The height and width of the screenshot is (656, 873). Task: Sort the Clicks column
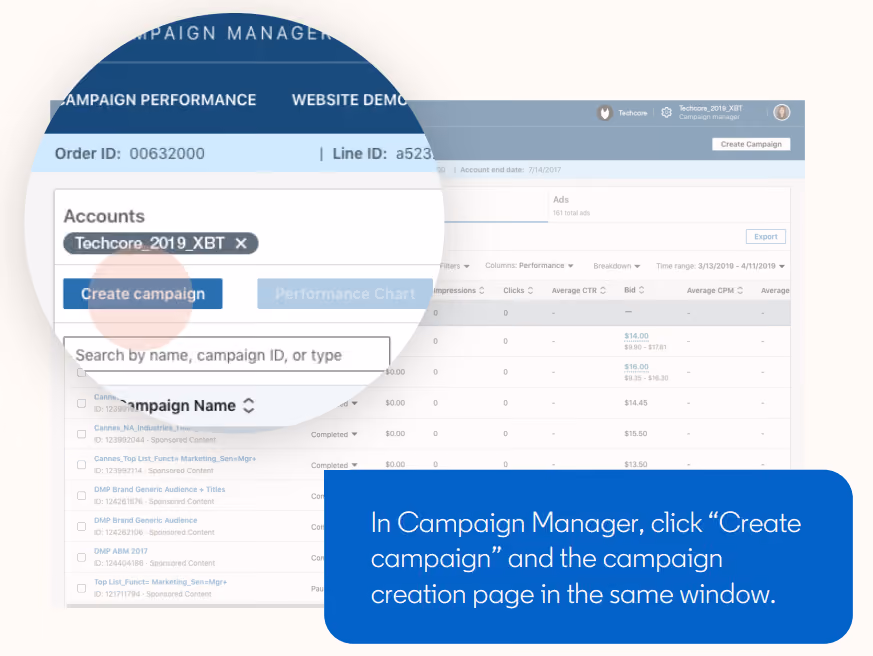(x=530, y=290)
